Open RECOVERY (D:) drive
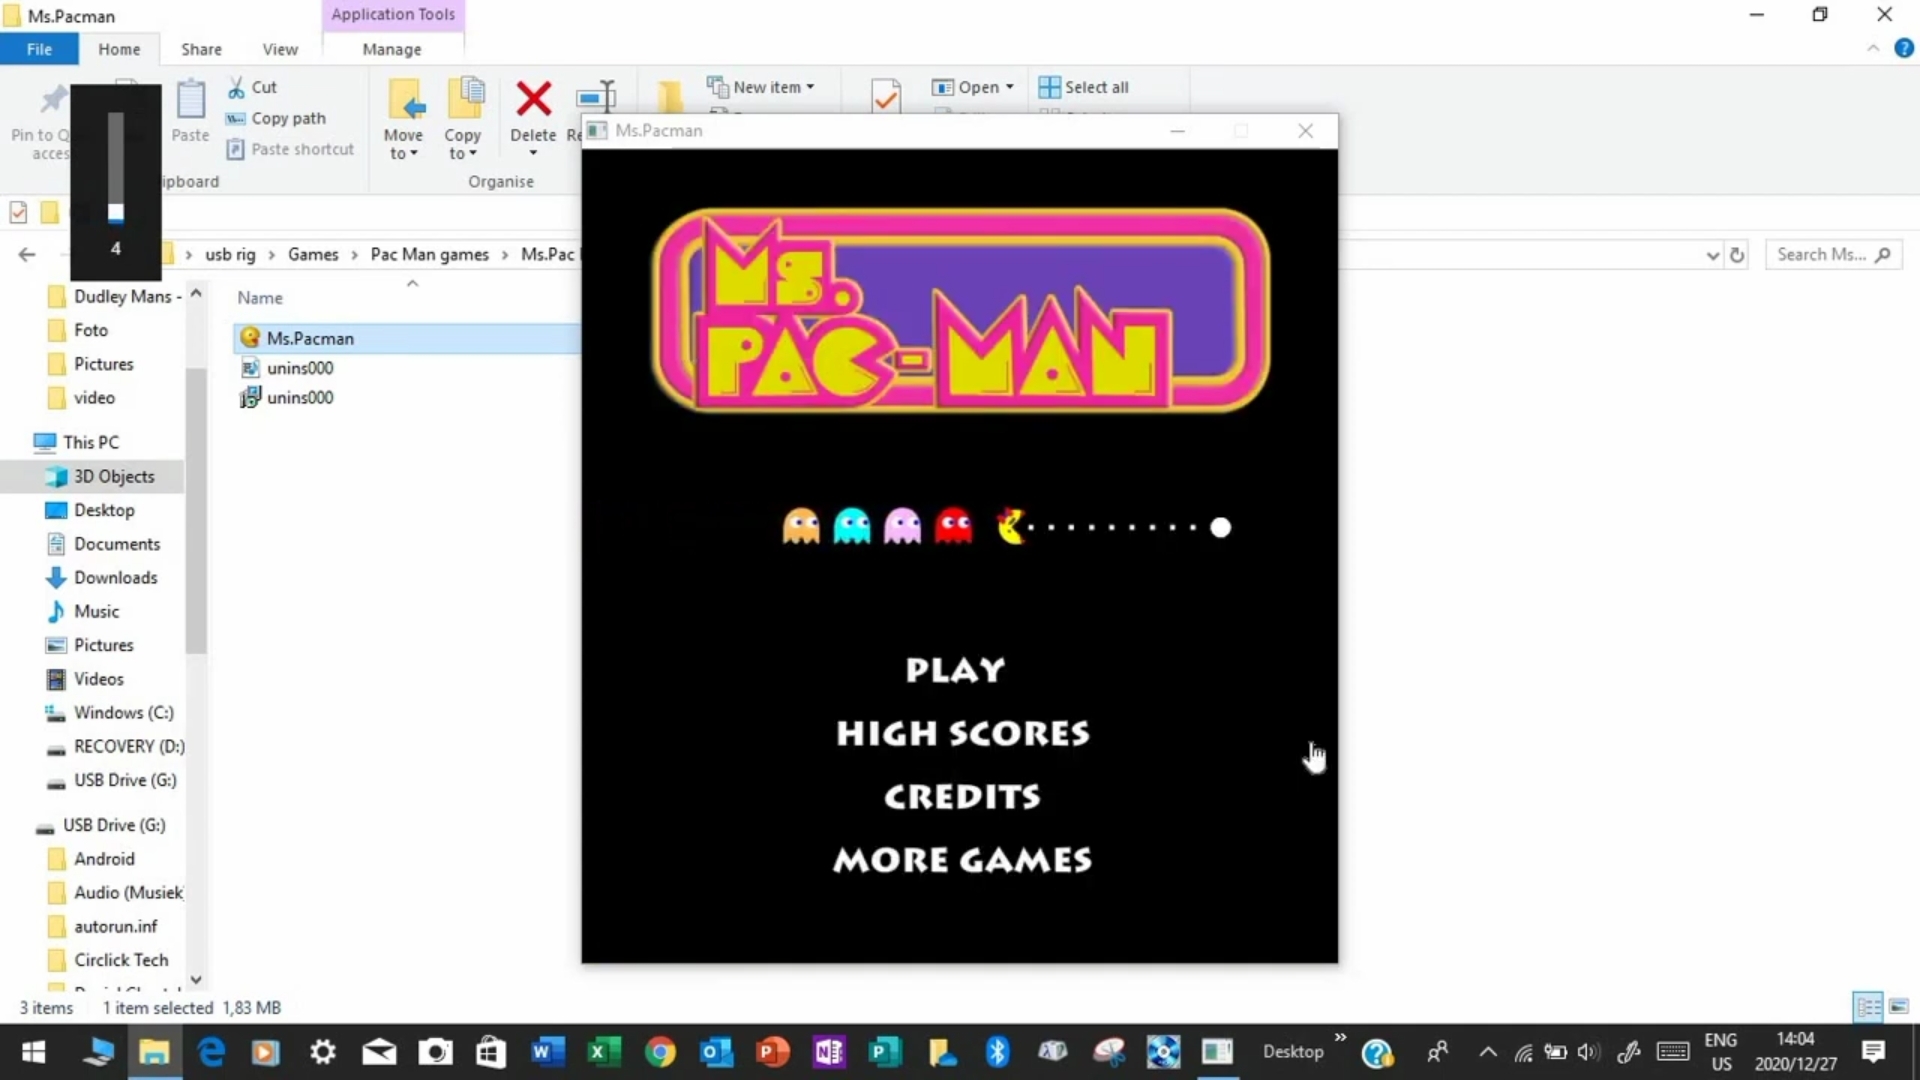Image resolution: width=1920 pixels, height=1080 pixels. click(x=128, y=746)
